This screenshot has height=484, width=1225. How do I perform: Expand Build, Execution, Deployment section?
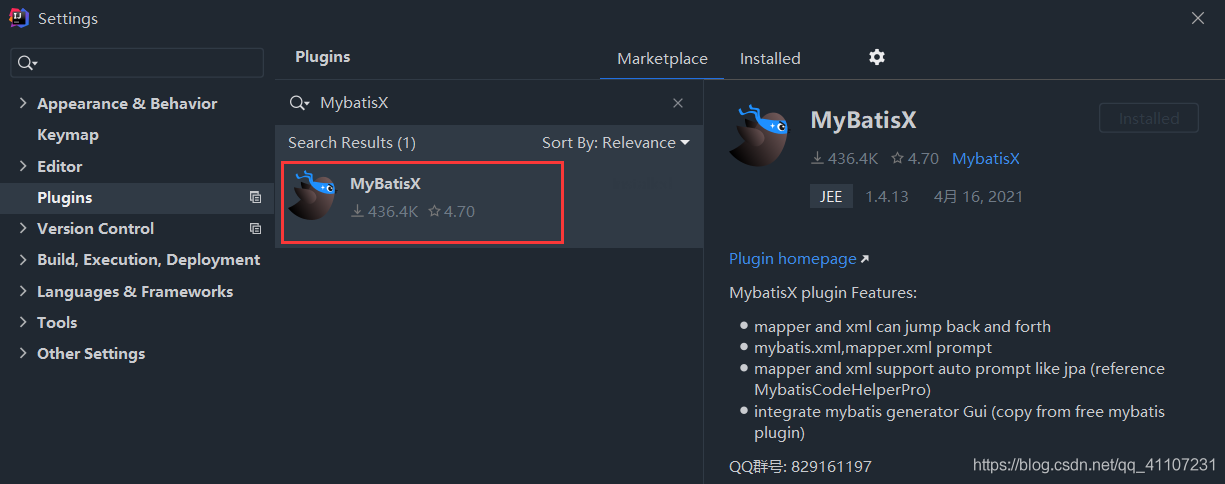pyautogui.click(x=23, y=260)
